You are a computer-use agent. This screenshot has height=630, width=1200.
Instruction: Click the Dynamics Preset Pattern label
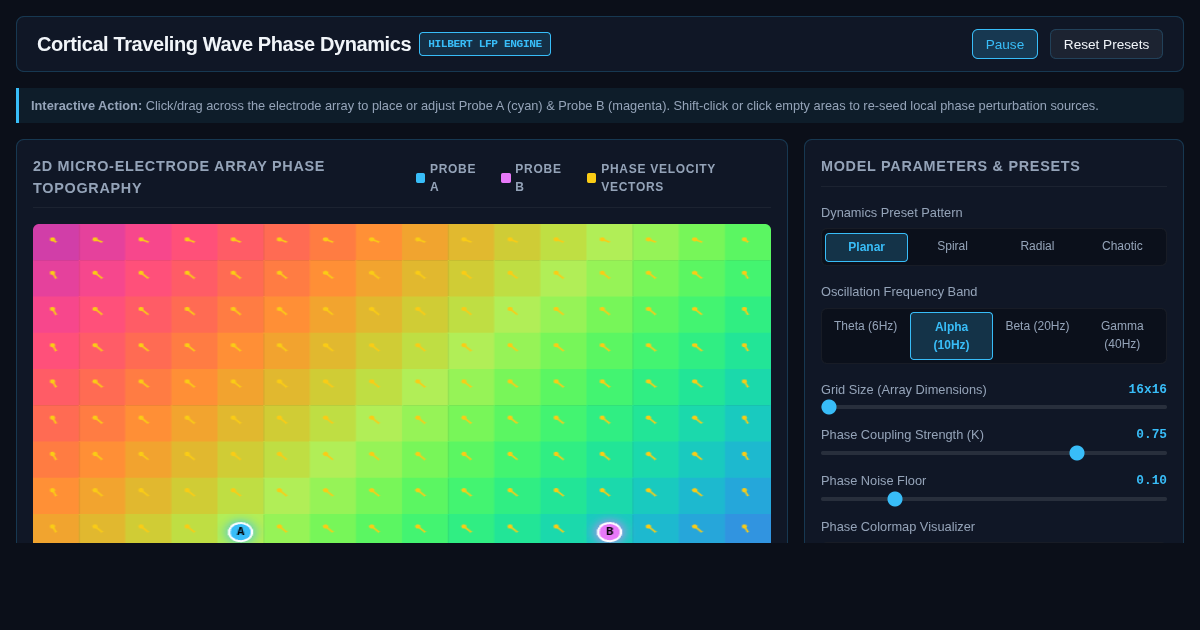[892, 213]
